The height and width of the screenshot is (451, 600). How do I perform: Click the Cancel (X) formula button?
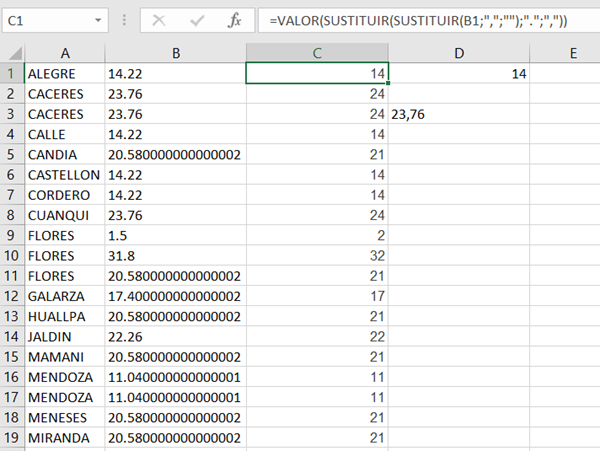point(159,20)
